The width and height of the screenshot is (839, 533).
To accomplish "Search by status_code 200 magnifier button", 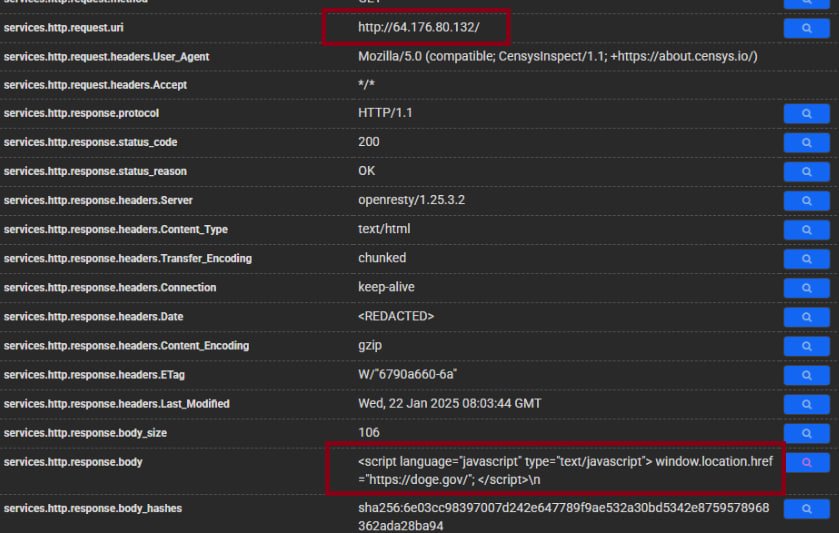I will (807, 143).
